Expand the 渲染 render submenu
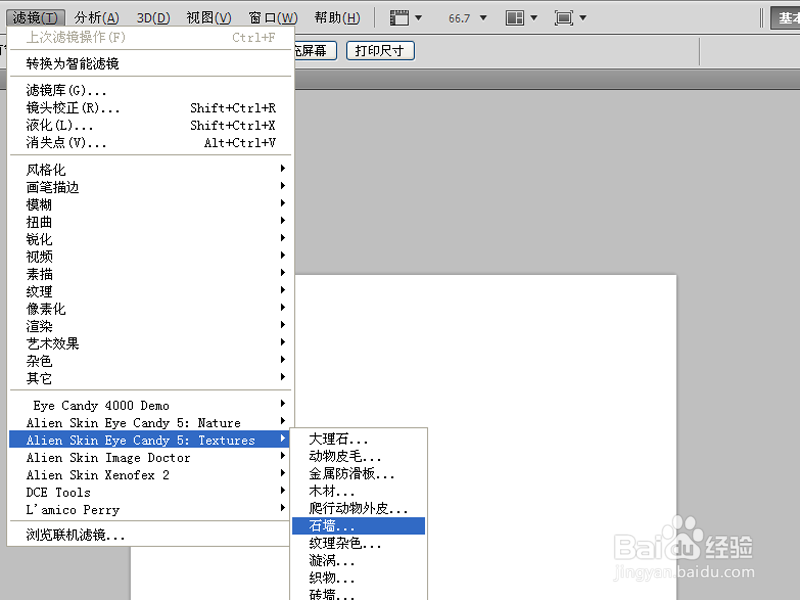Screen dimensions: 800x600 click(151, 326)
